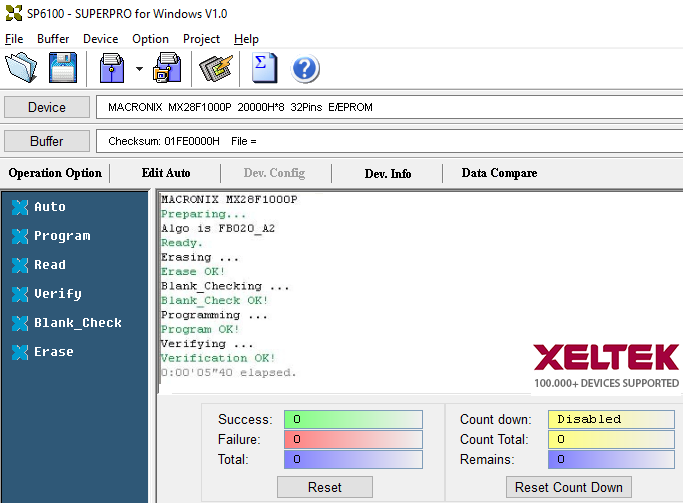Click the save floppy disk icon
Viewport: 684px width, 503px height.
(63, 69)
